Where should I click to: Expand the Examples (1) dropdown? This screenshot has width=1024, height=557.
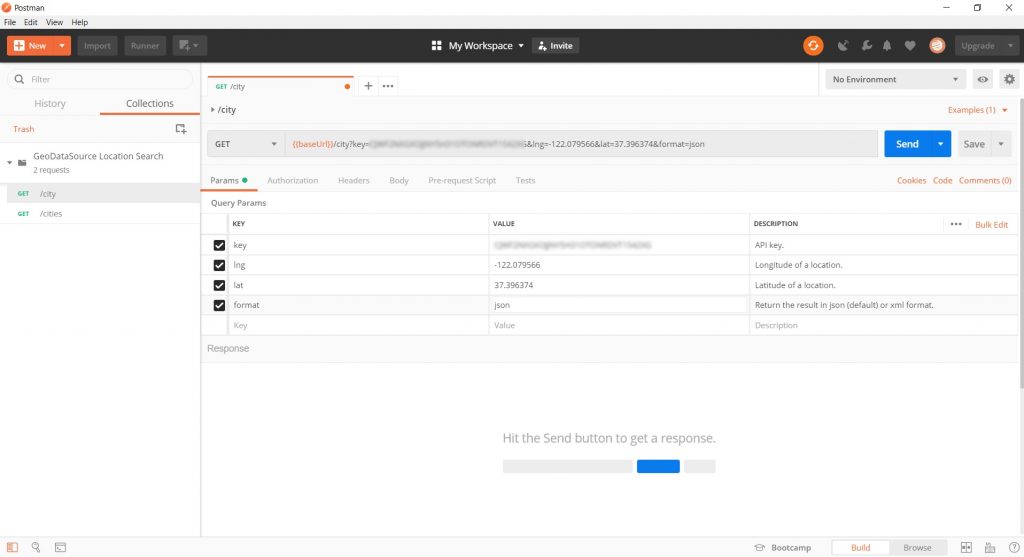pyautogui.click(x=978, y=110)
